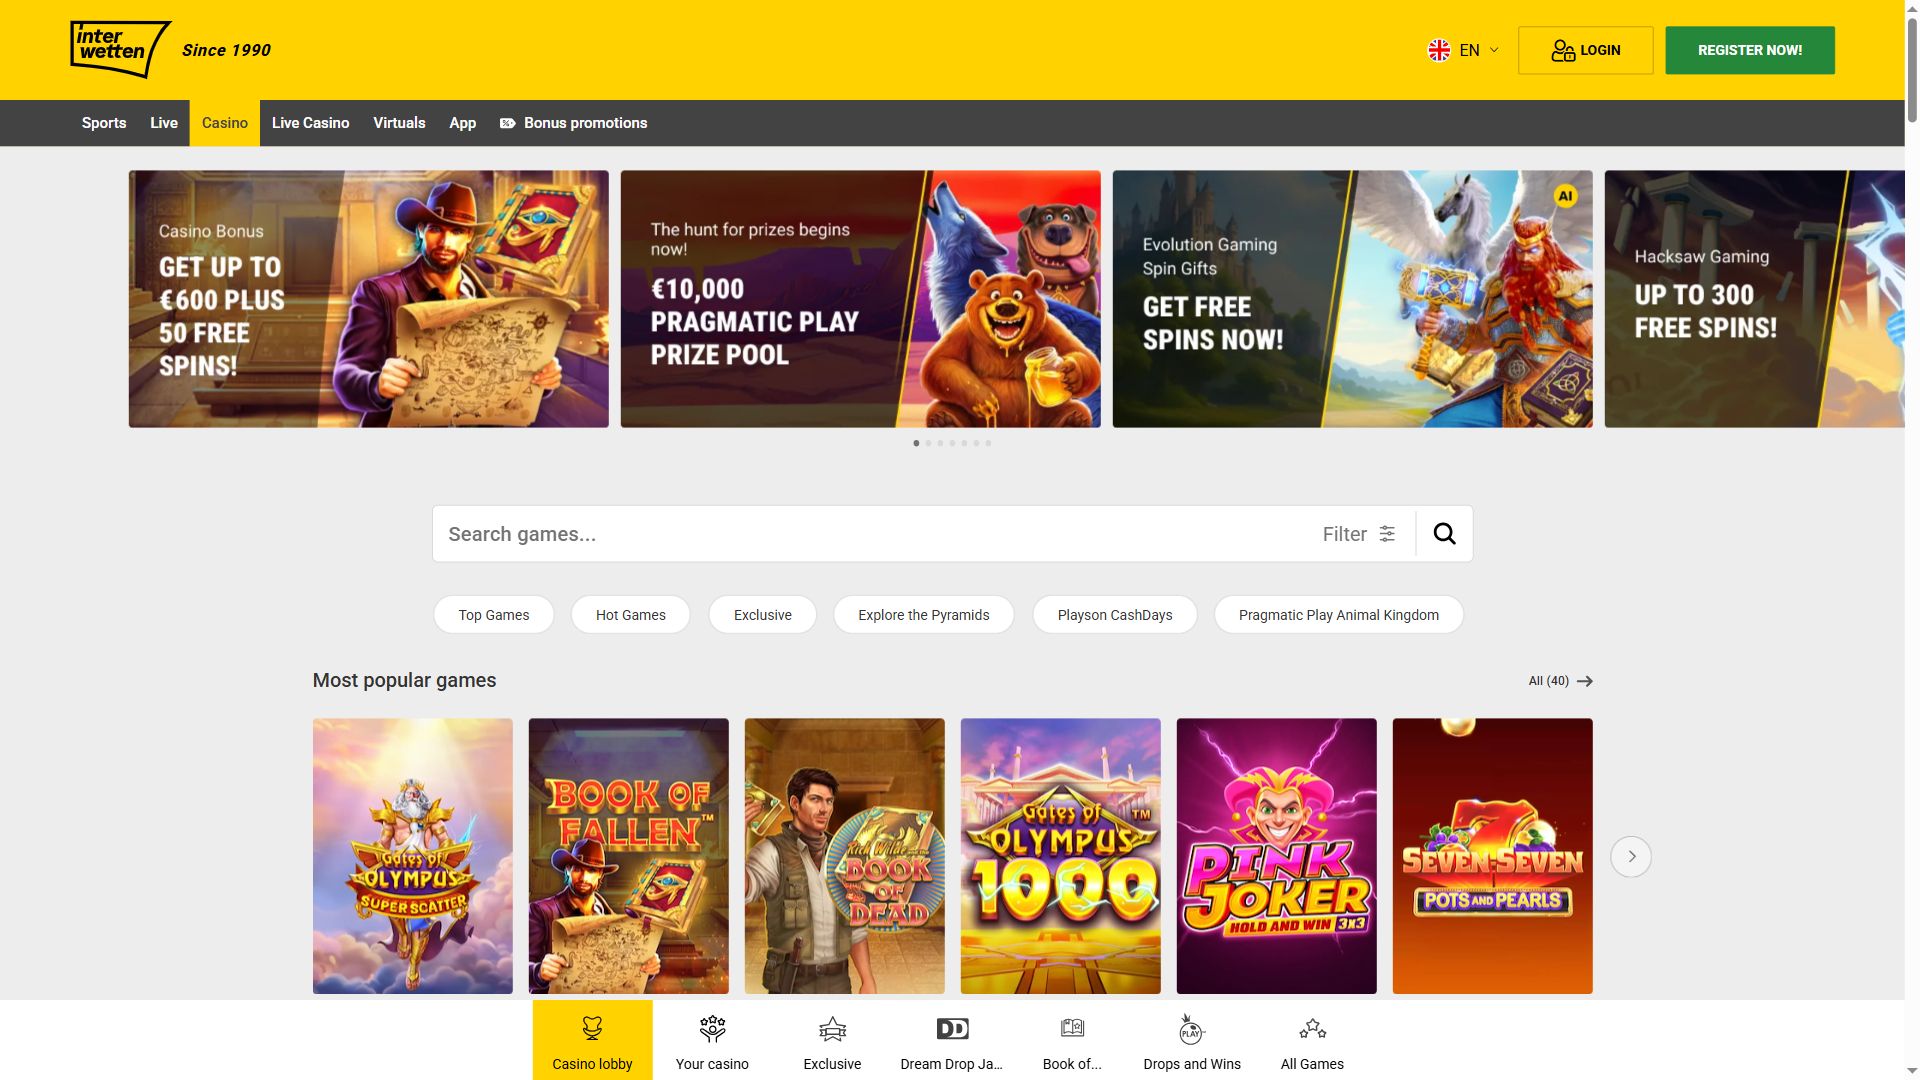The width and height of the screenshot is (1920, 1080).
Task: Click the REGISTER NOW! button
Action: [1750, 50]
